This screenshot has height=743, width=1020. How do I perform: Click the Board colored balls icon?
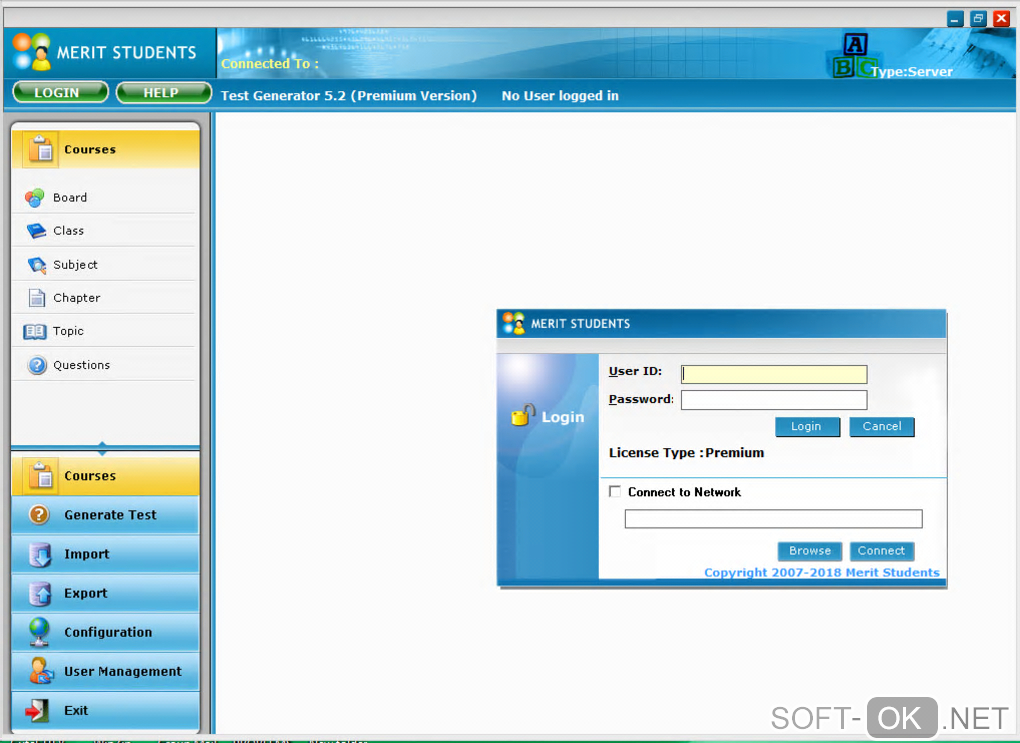(34, 197)
